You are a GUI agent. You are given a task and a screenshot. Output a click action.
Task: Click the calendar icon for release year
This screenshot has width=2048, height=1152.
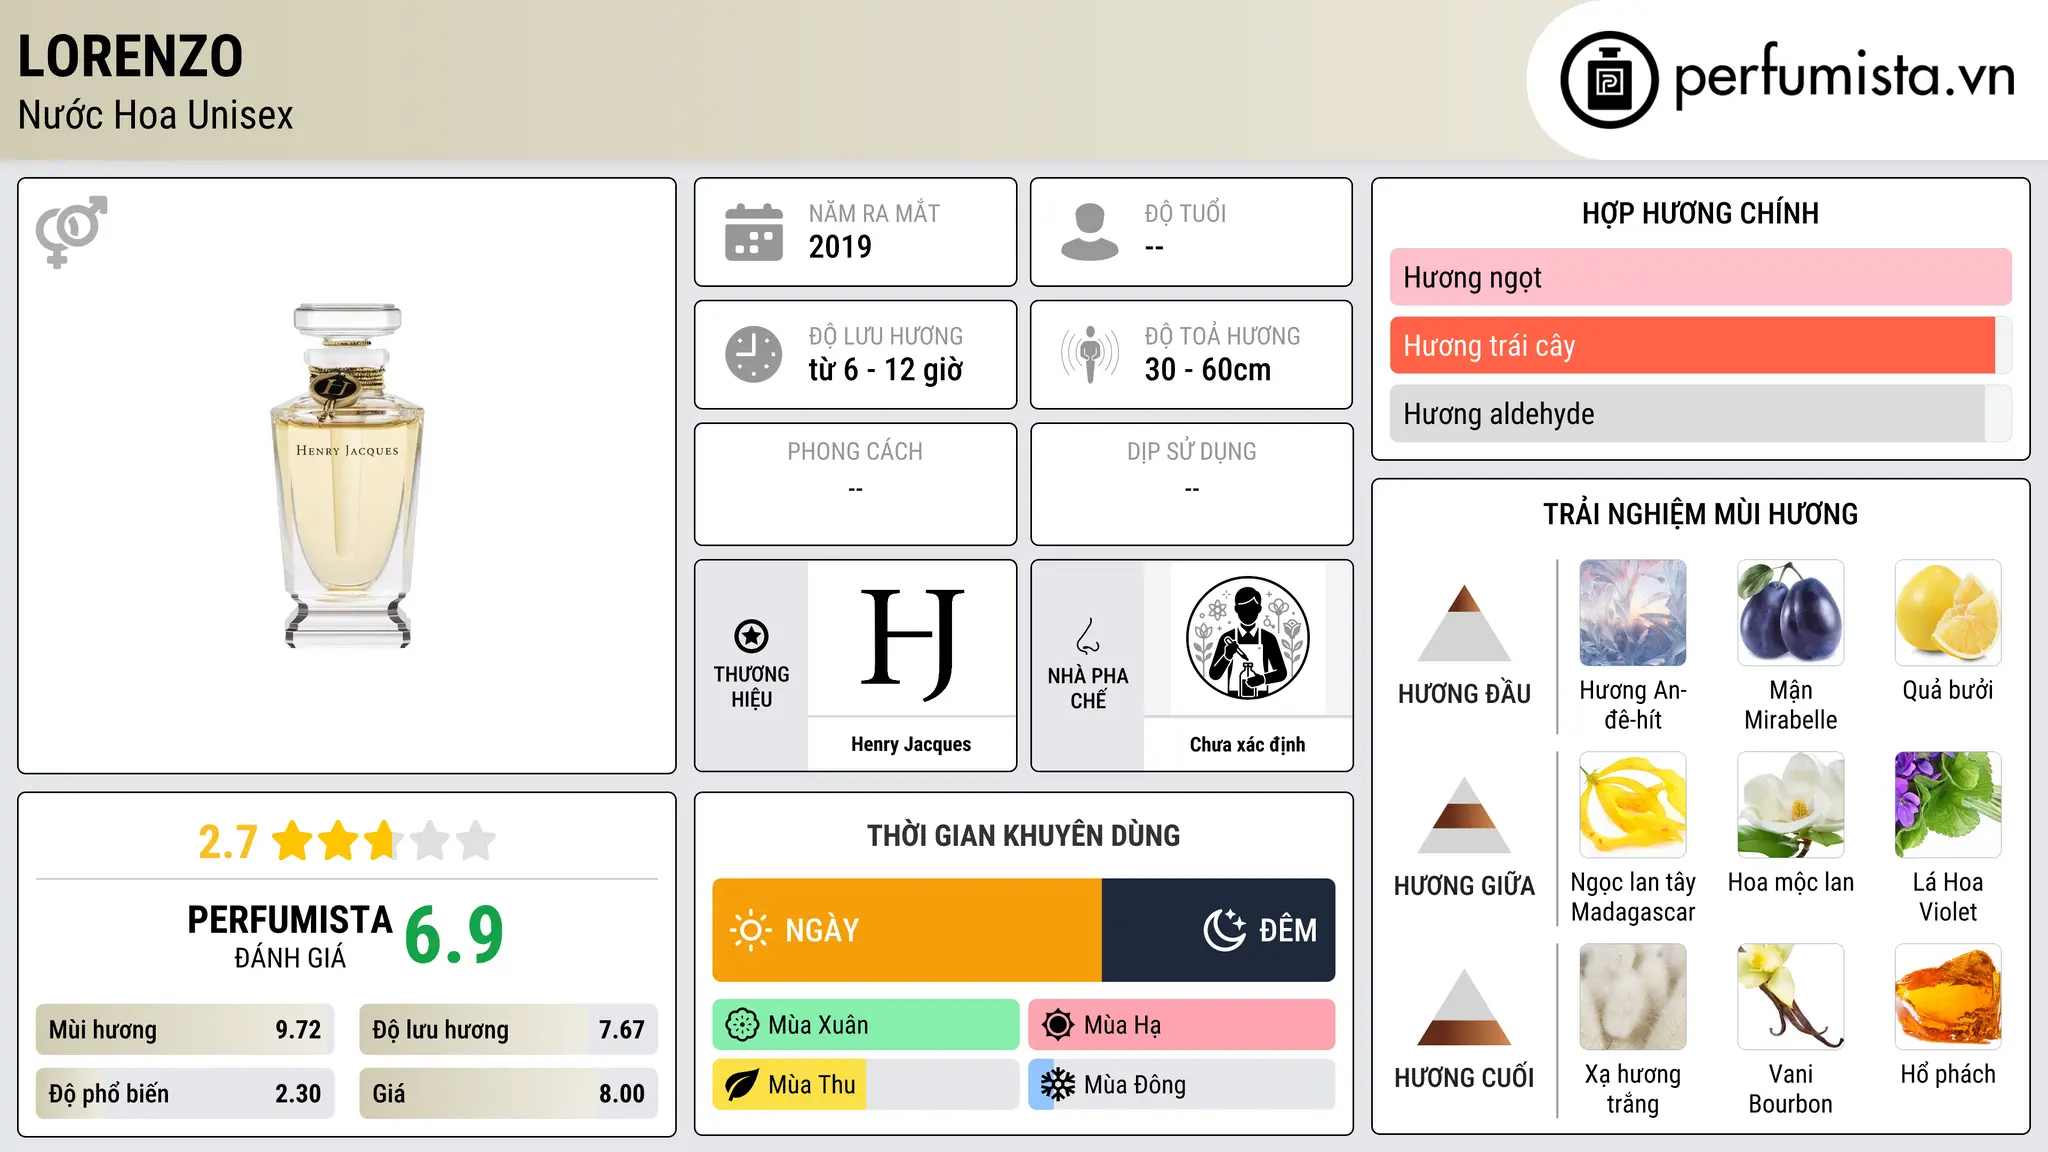[x=754, y=232]
